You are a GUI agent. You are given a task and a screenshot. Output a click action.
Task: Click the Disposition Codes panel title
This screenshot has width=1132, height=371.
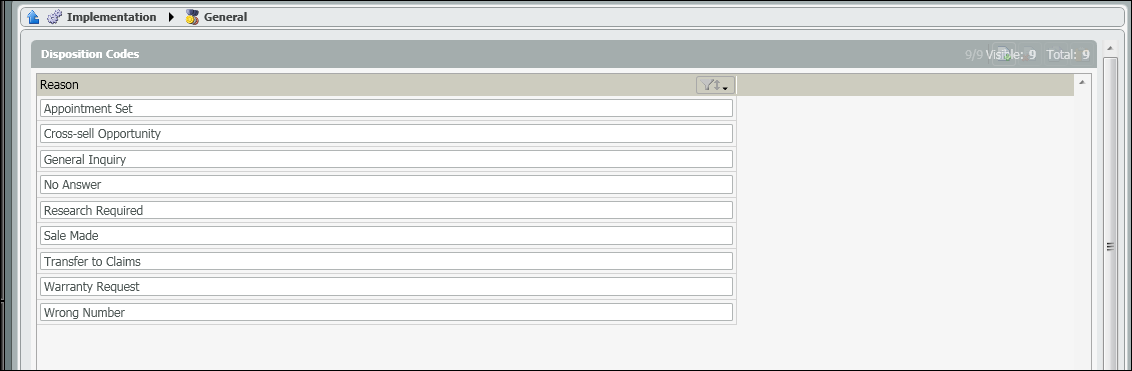pos(90,54)
